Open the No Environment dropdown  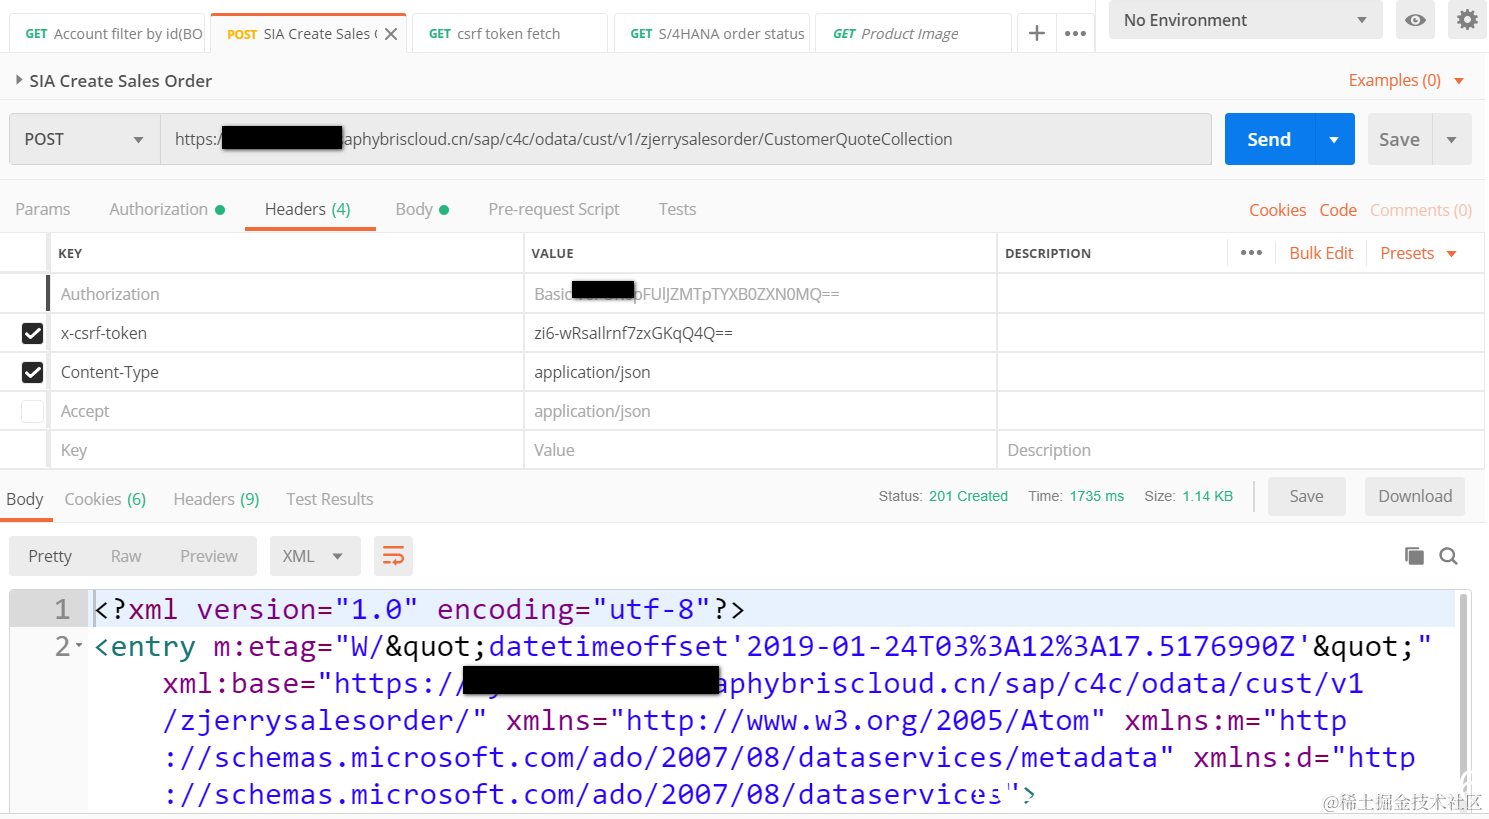1245,20
